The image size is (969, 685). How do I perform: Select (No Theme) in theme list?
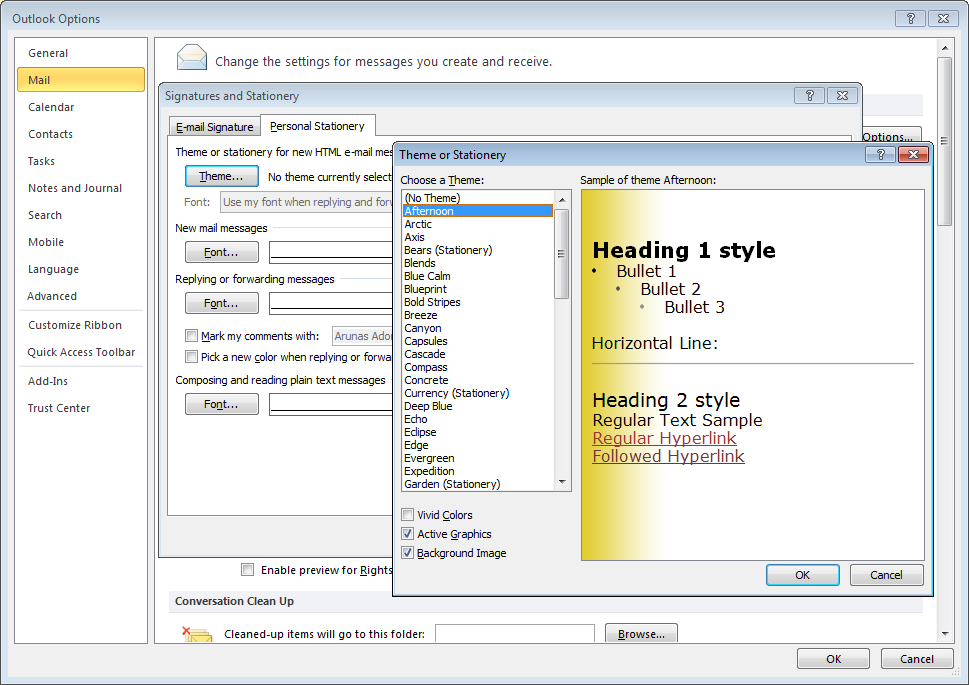click(478, 198)
